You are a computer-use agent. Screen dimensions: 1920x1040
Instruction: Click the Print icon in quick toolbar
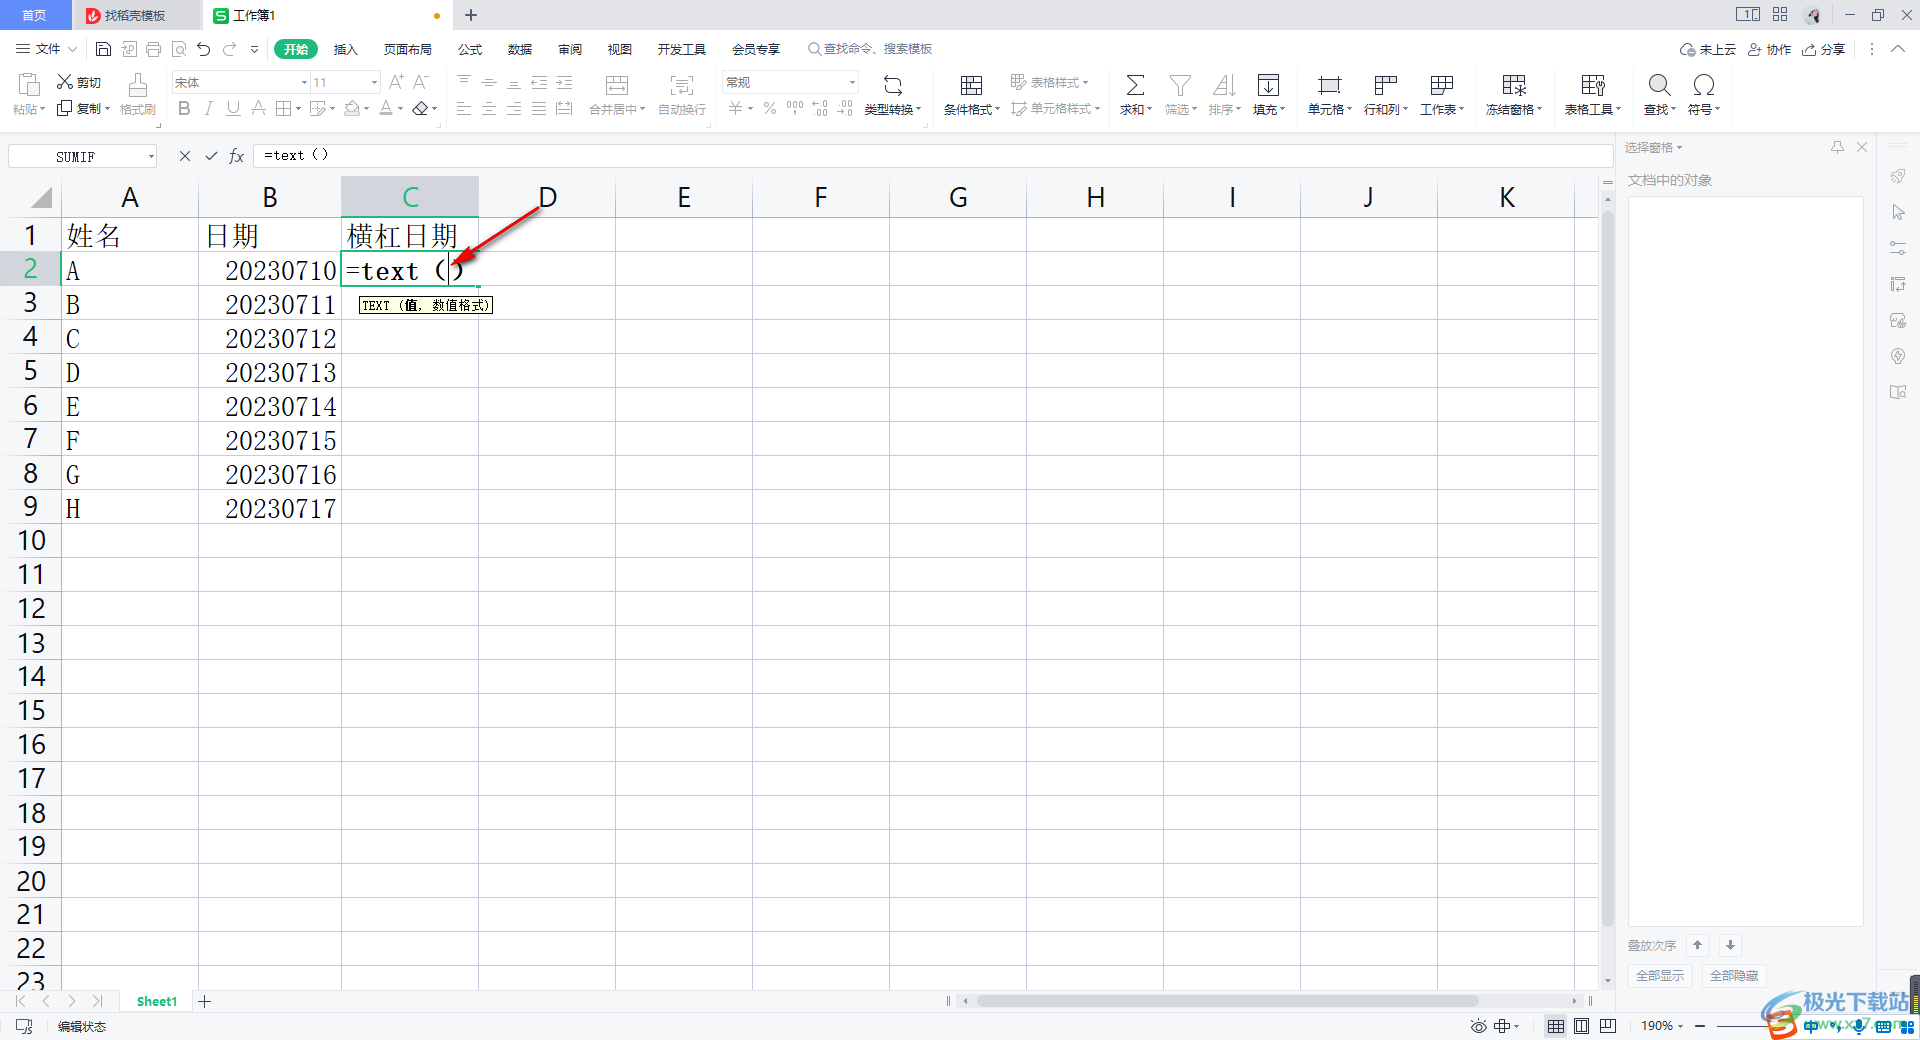click(153, 49)
